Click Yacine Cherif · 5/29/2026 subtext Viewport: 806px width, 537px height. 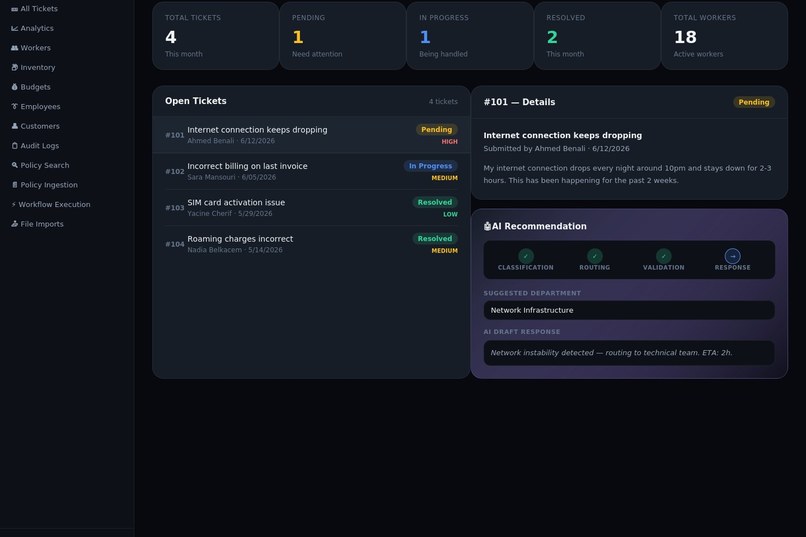click(230, 213)
